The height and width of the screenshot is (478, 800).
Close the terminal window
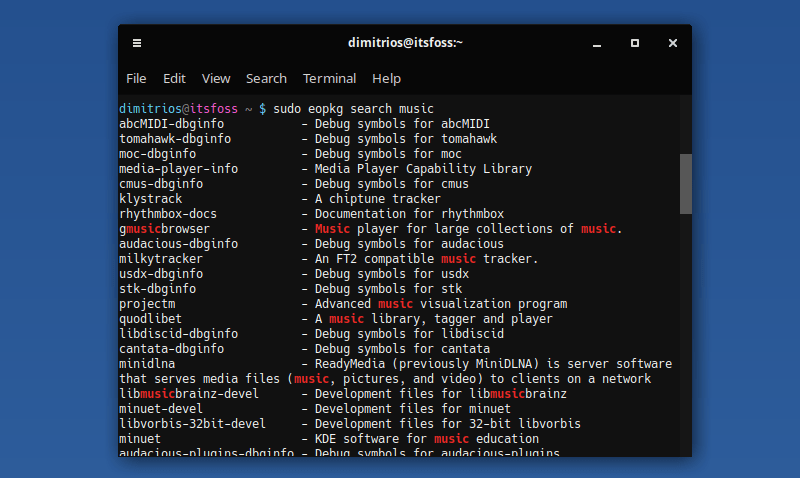click(673, 43)
